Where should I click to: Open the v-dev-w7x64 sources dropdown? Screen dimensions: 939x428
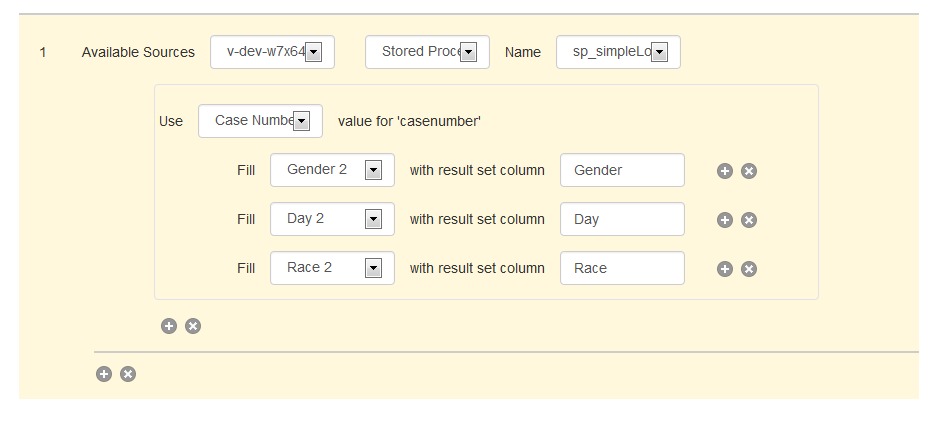(272, 52)
